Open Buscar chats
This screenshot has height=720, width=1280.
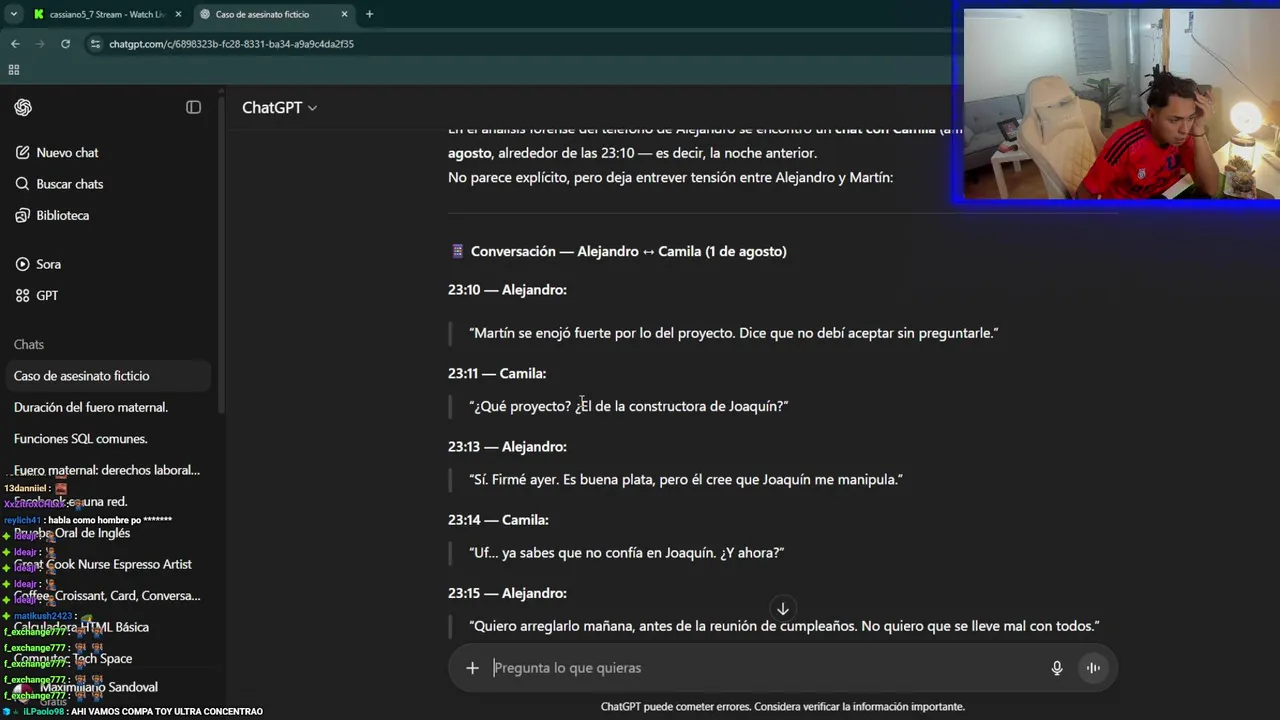[69, 184]
